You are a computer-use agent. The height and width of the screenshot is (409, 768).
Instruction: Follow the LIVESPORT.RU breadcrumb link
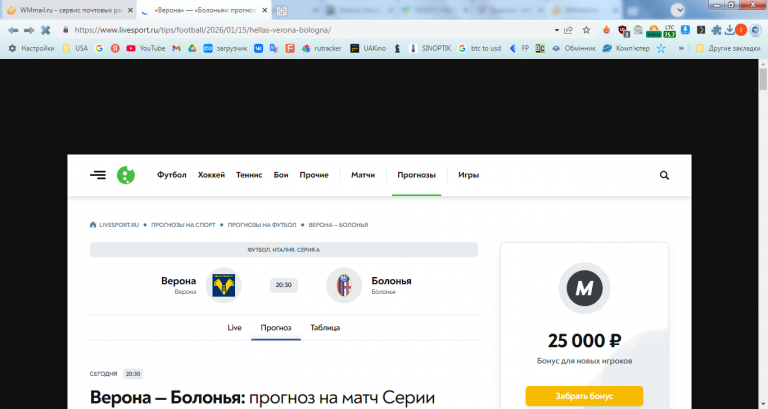click(x=119, y=225)
